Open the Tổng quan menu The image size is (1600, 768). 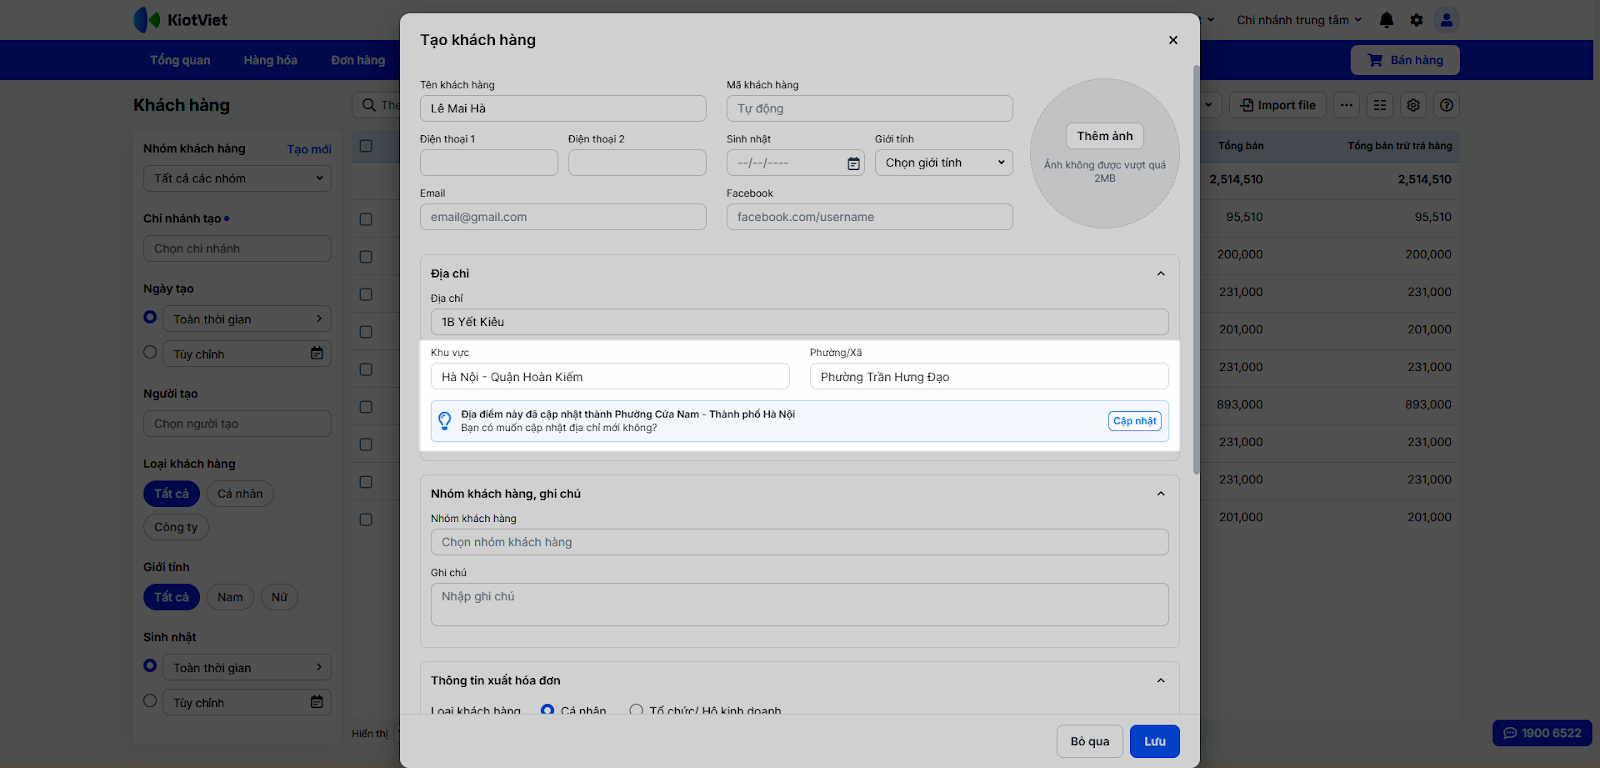[180, 60]
